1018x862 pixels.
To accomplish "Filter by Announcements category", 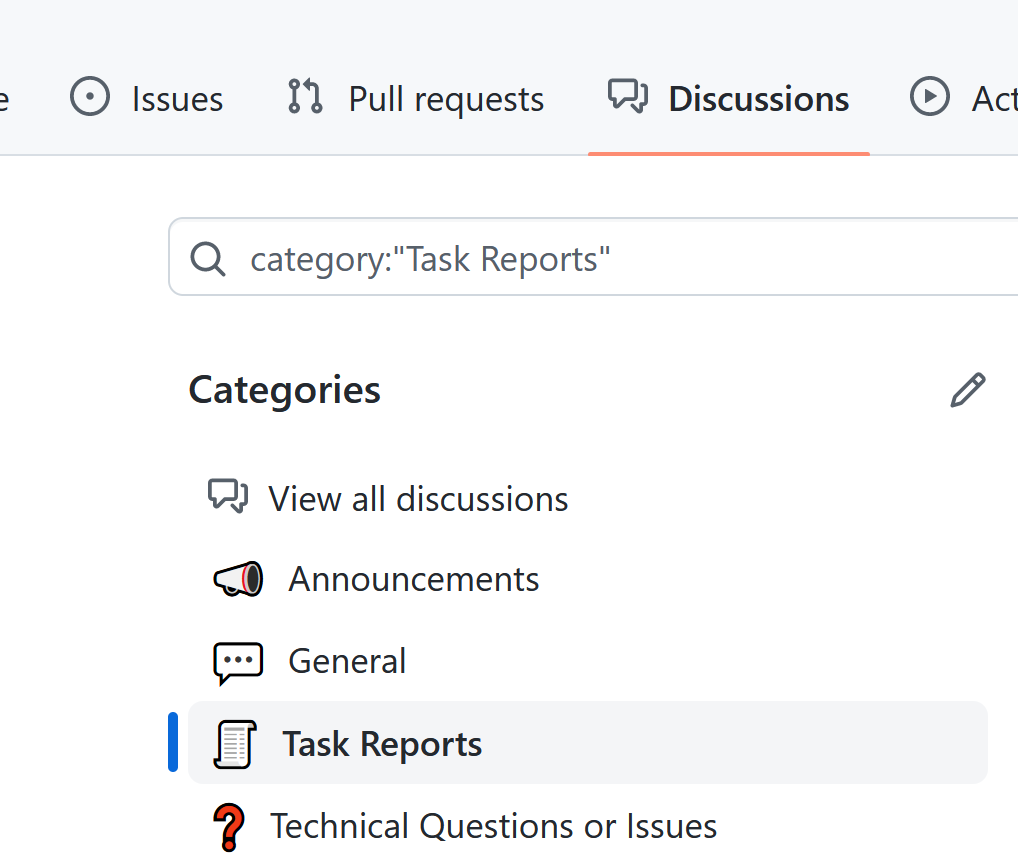I will click(x=588, y=579).
